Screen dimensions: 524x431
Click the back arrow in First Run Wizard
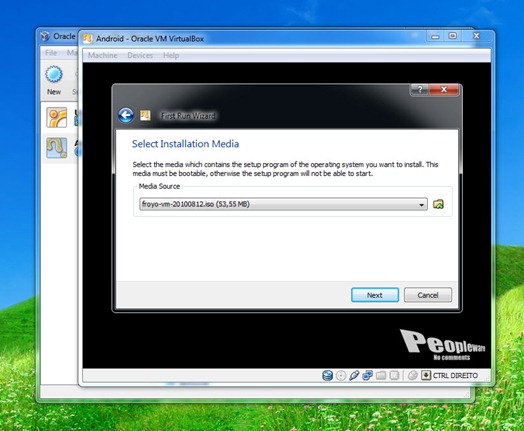(126, 116)
